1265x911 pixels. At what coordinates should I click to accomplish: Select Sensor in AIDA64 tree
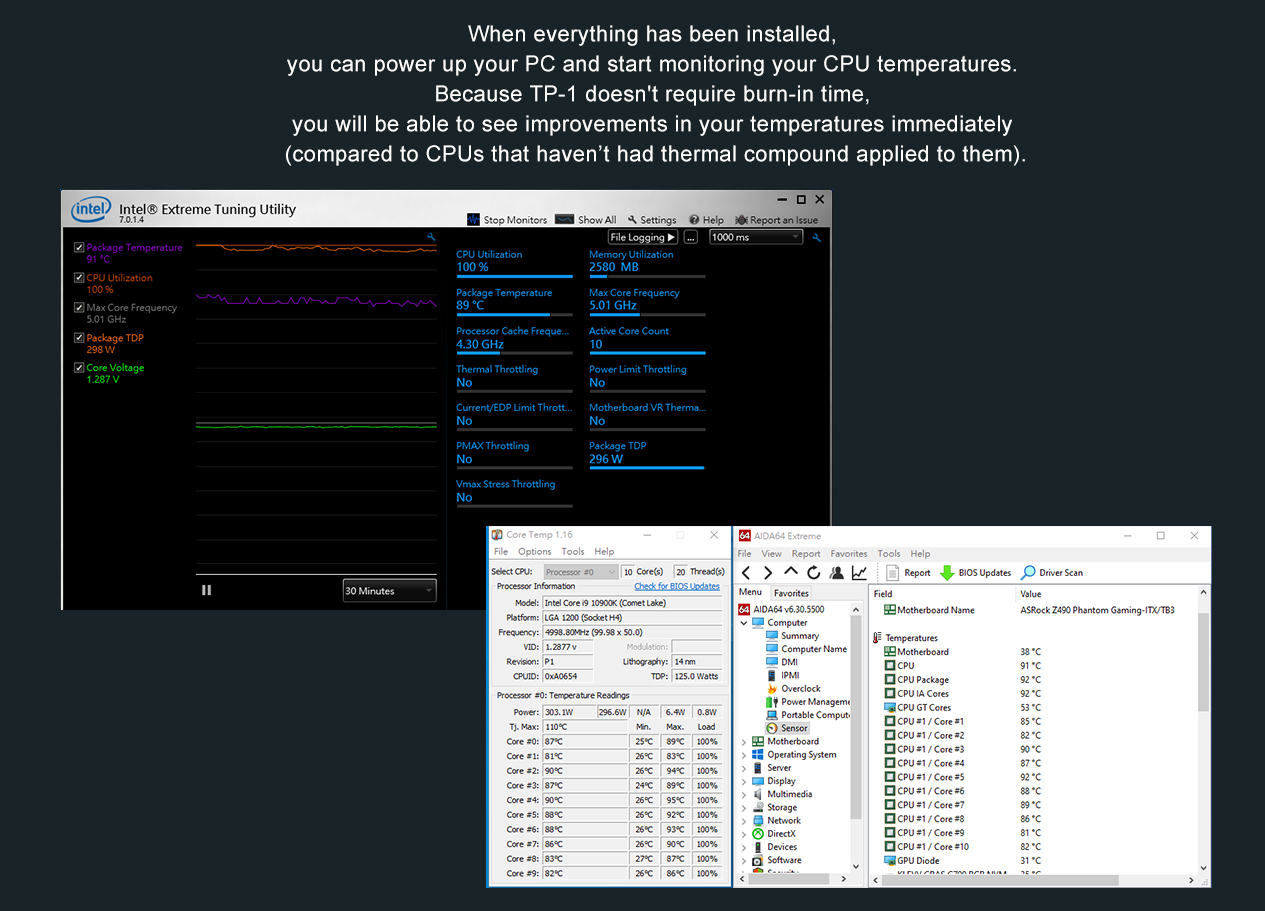pyautogui.click(x=787, y=728)
